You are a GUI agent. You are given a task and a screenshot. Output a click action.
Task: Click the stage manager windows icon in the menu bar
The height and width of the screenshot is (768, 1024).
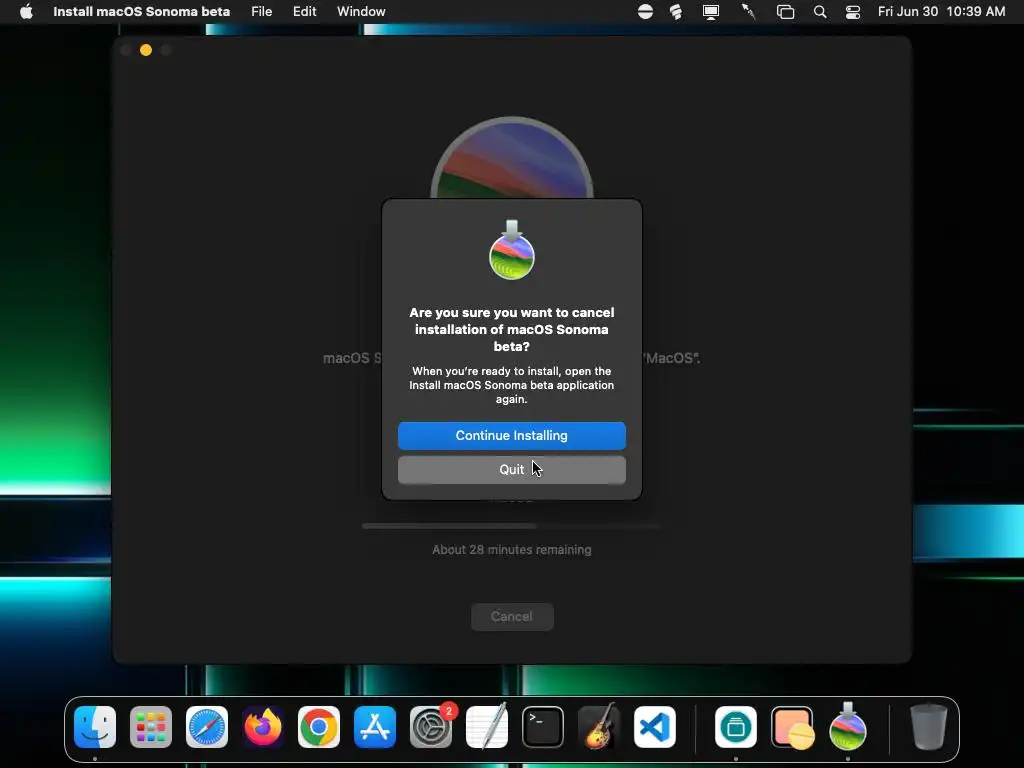pos(785,12)
